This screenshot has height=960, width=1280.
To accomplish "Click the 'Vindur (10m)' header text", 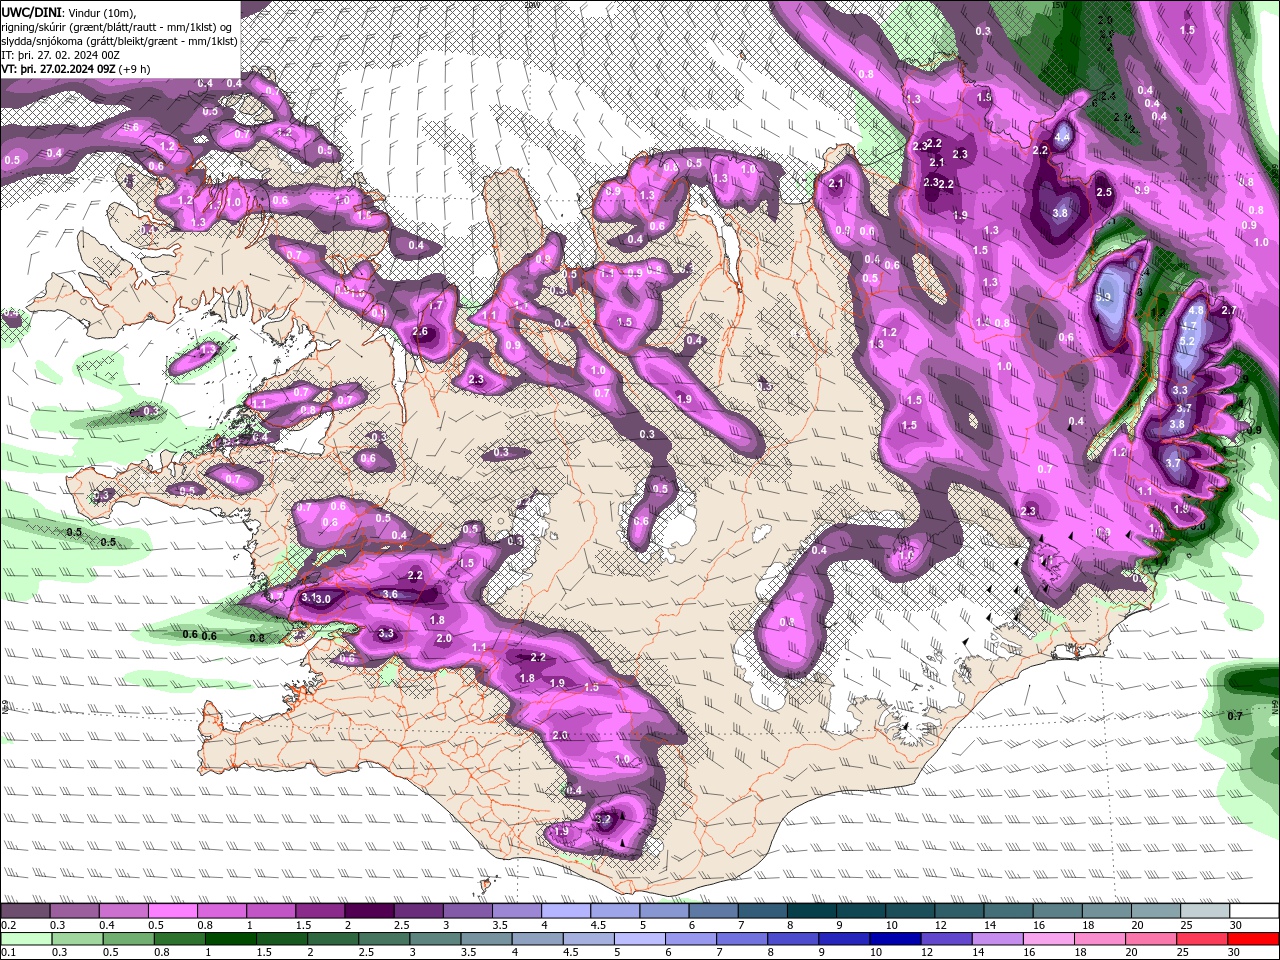I will coord(100,13).
